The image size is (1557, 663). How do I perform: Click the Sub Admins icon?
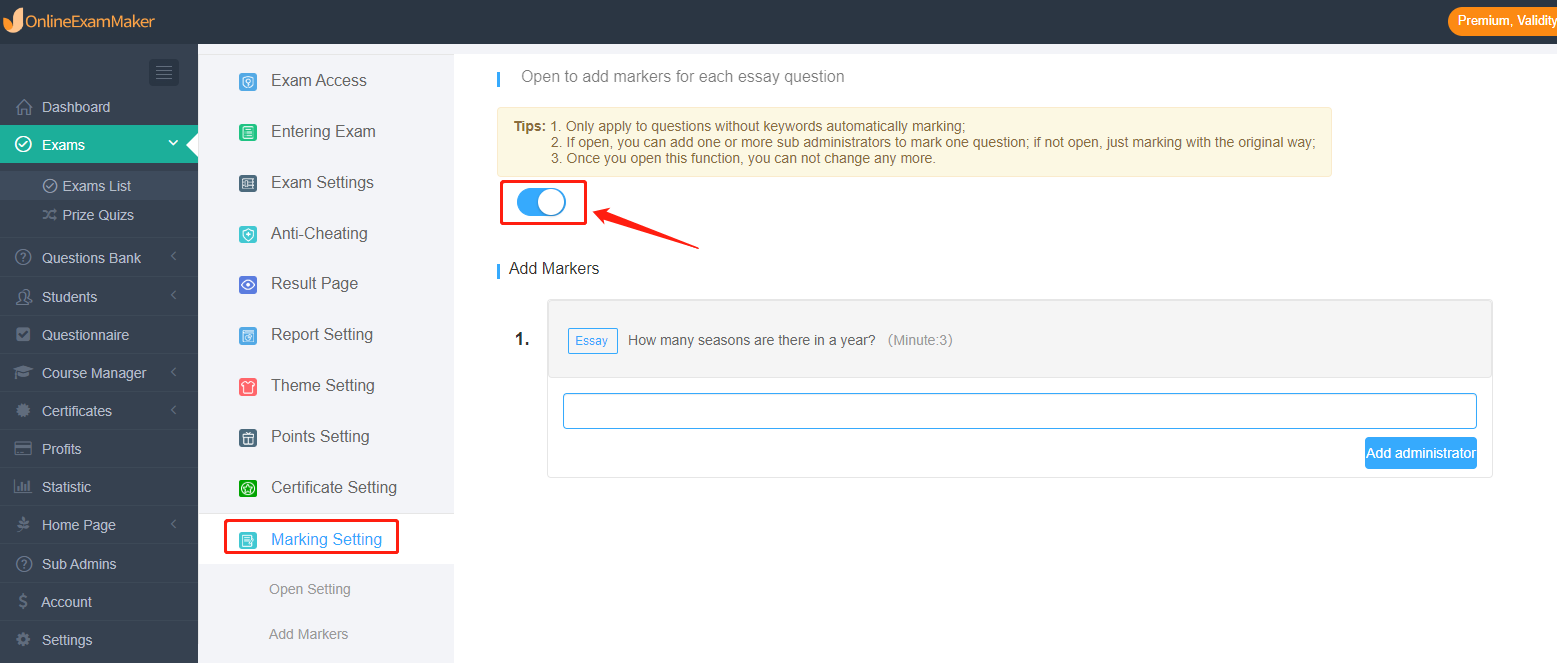[x=24, y=564]
